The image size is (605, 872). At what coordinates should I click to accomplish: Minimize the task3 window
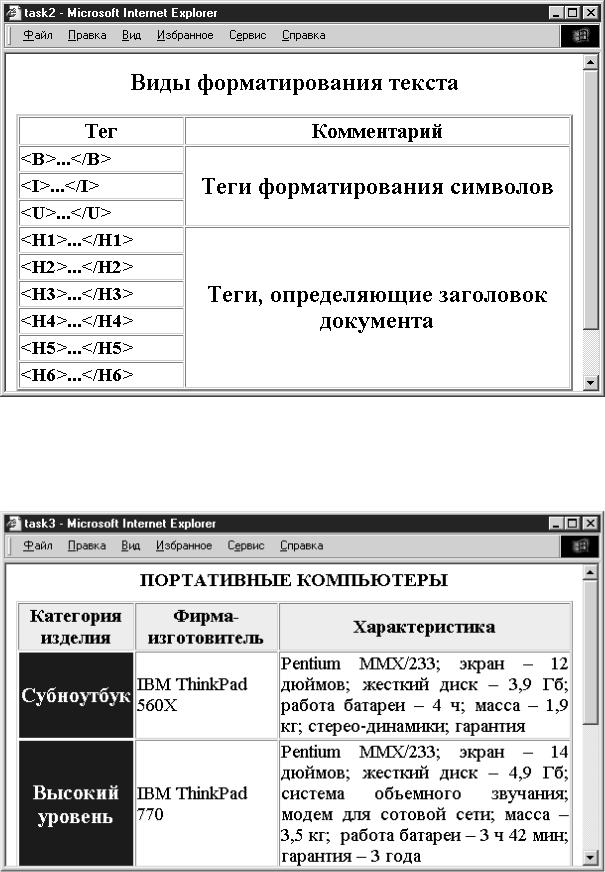(x=556, y=523)
